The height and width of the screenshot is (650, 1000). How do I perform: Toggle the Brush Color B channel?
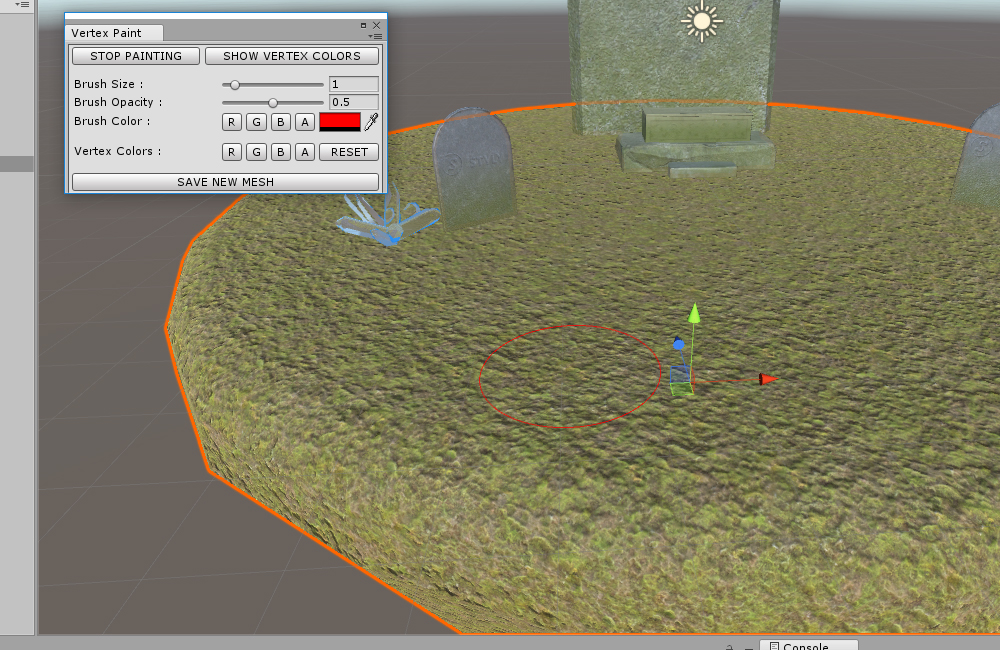(281, 122)
